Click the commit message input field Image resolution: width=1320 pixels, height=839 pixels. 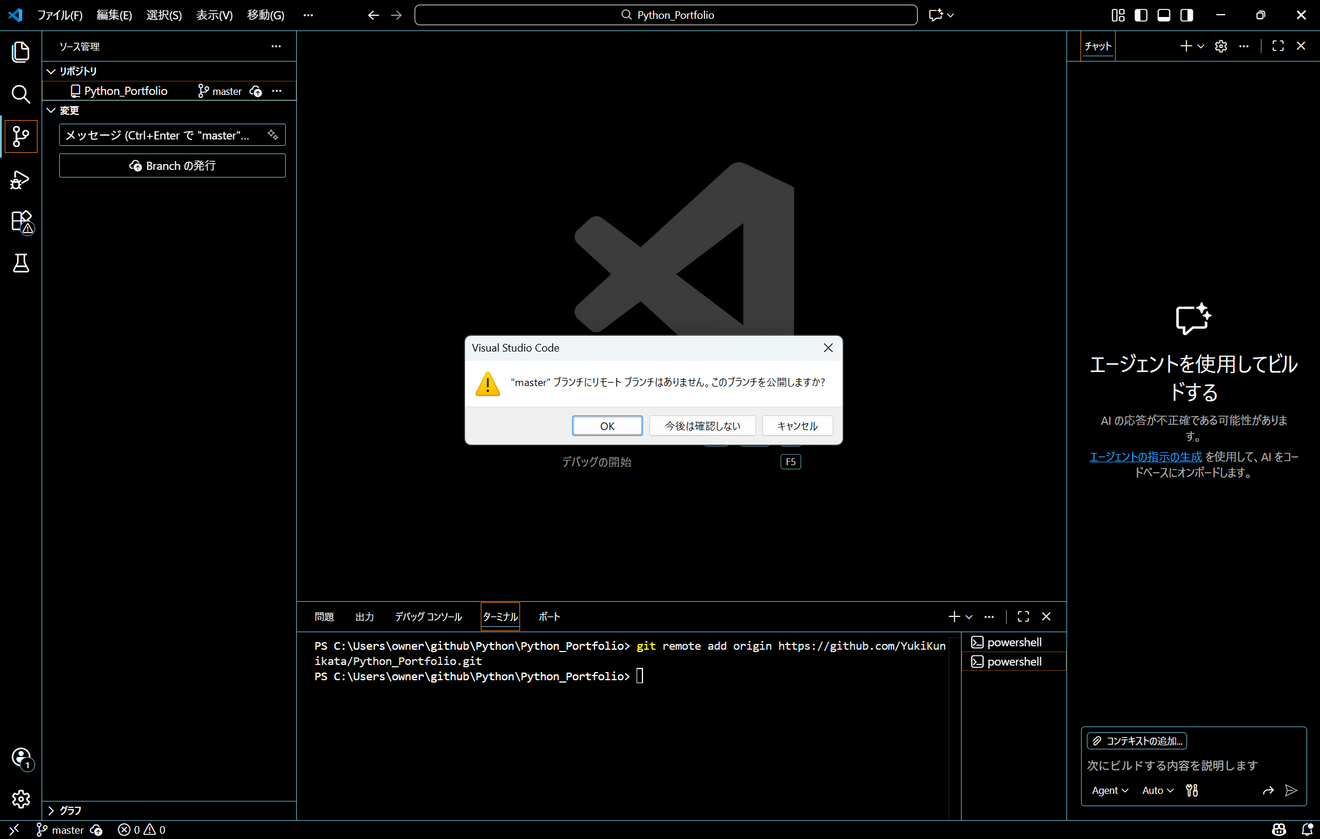coord(172,135)
